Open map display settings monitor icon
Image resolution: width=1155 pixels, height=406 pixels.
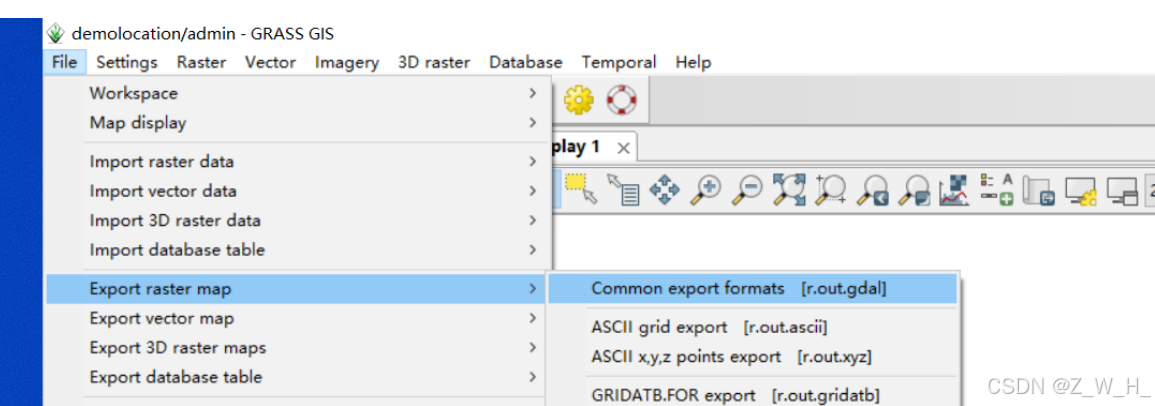(1081, 190)
